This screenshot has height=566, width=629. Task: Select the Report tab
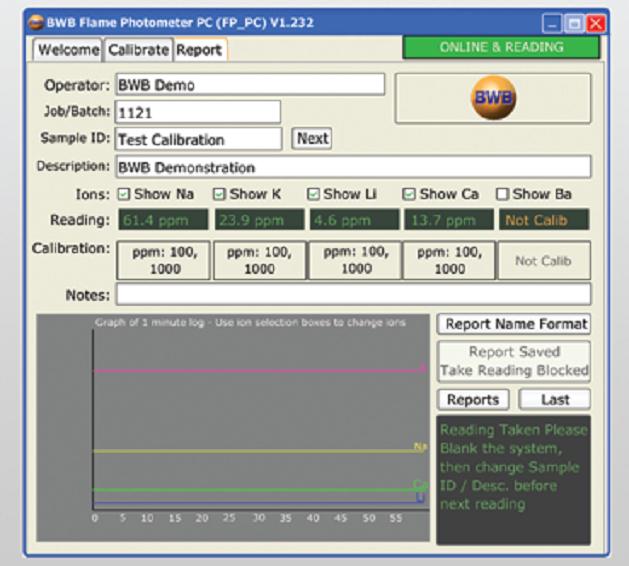pos(199,50)
